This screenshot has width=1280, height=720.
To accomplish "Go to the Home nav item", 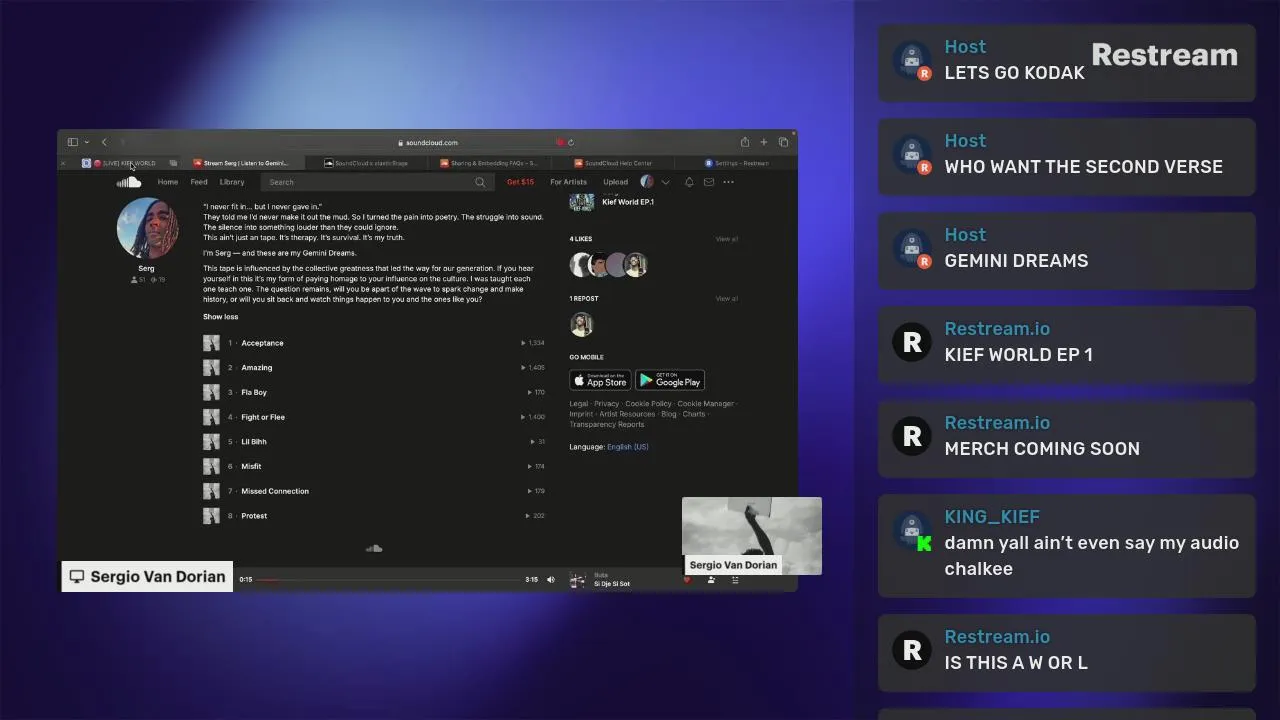I will click(x=168, y=182).
